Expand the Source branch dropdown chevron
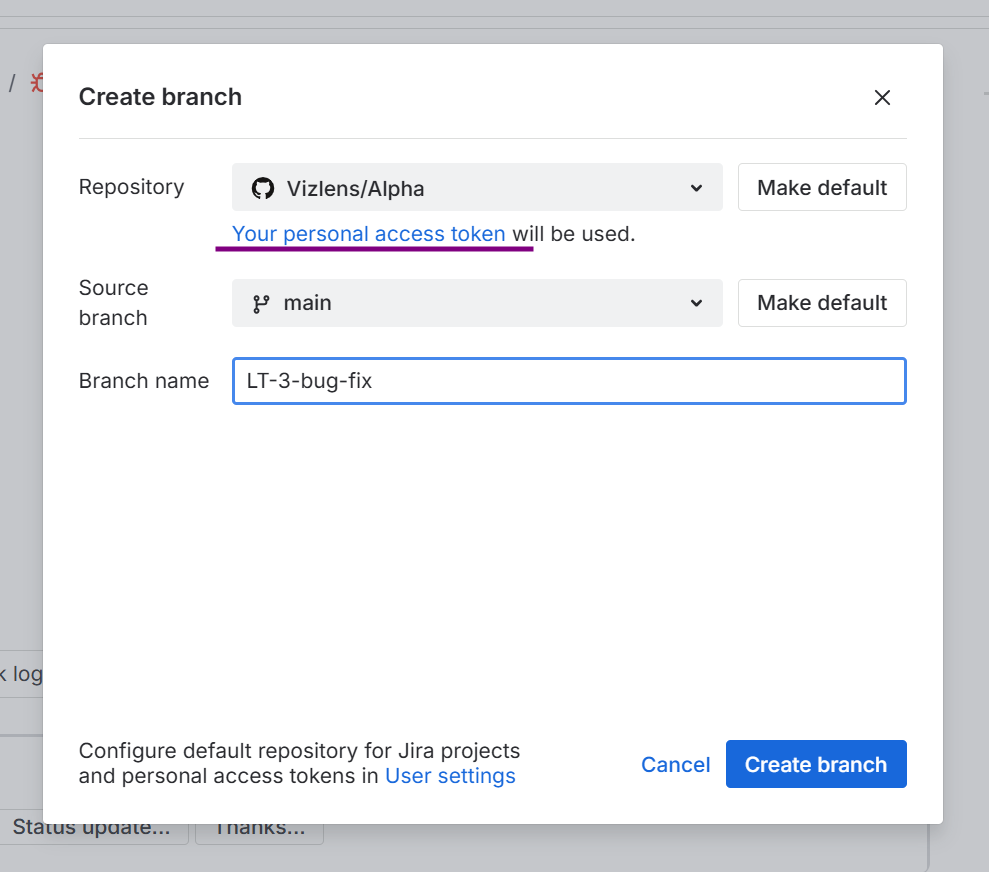 point(697,303)
